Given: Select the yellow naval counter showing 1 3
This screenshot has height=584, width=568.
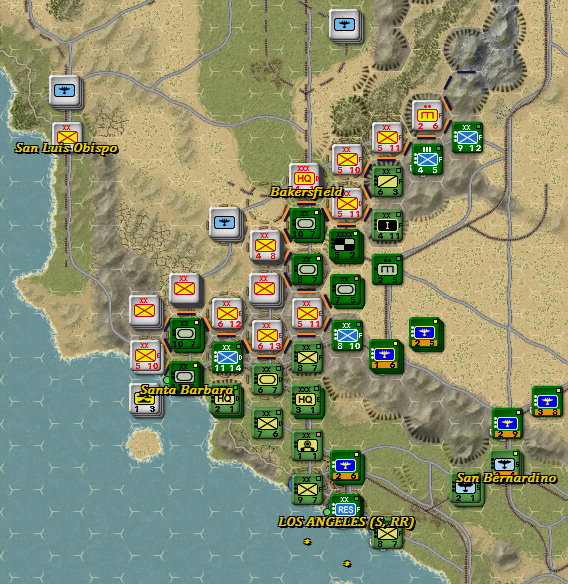Looking at the screenshot, I should [145, 400].
